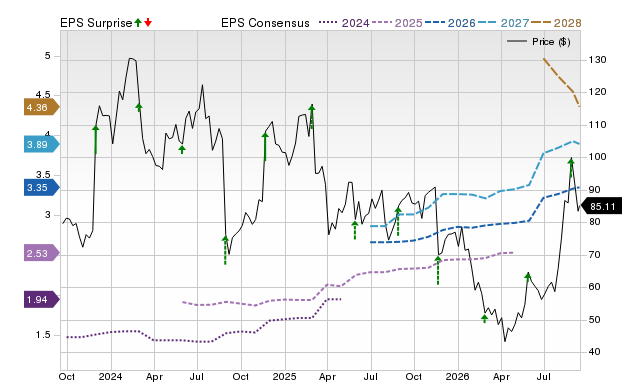Click the 70 price axis label
Viewport: 640px width, 382px height.
click(595, 254)
